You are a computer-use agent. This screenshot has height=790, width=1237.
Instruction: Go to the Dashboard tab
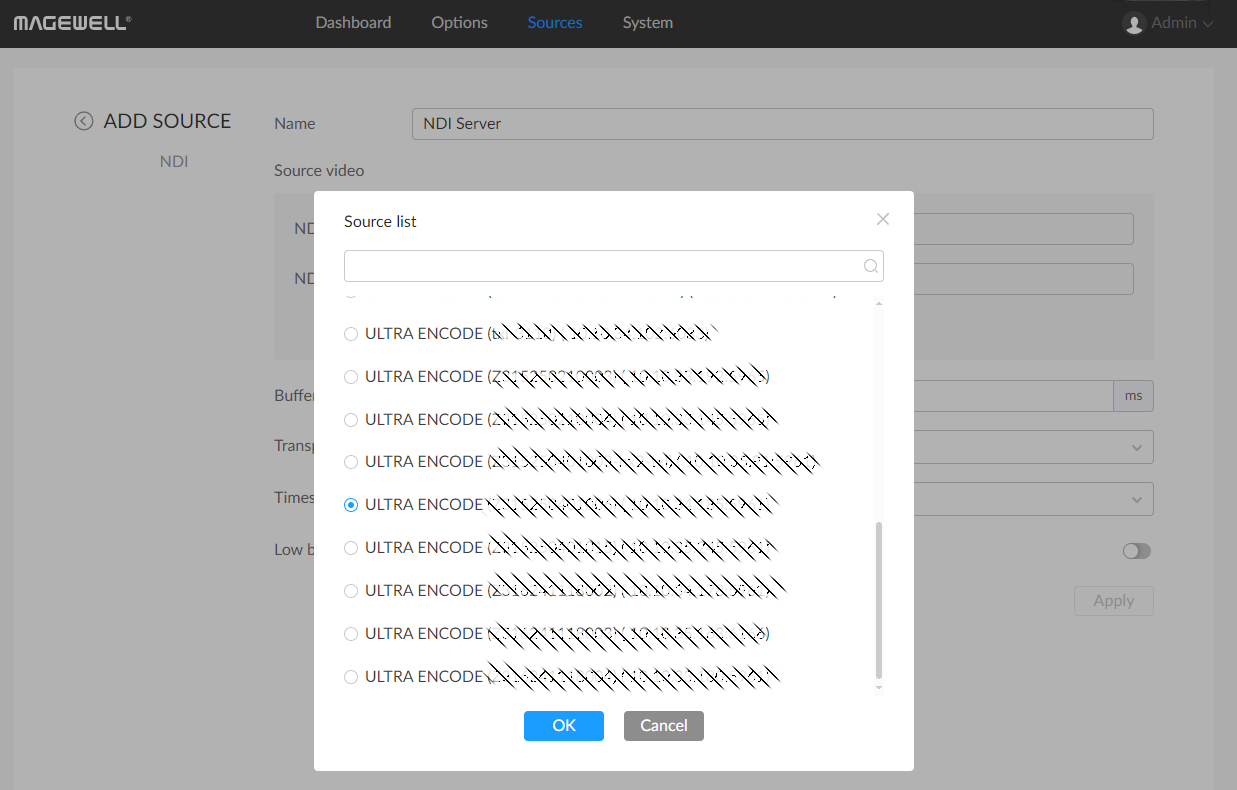pos(353,22)
